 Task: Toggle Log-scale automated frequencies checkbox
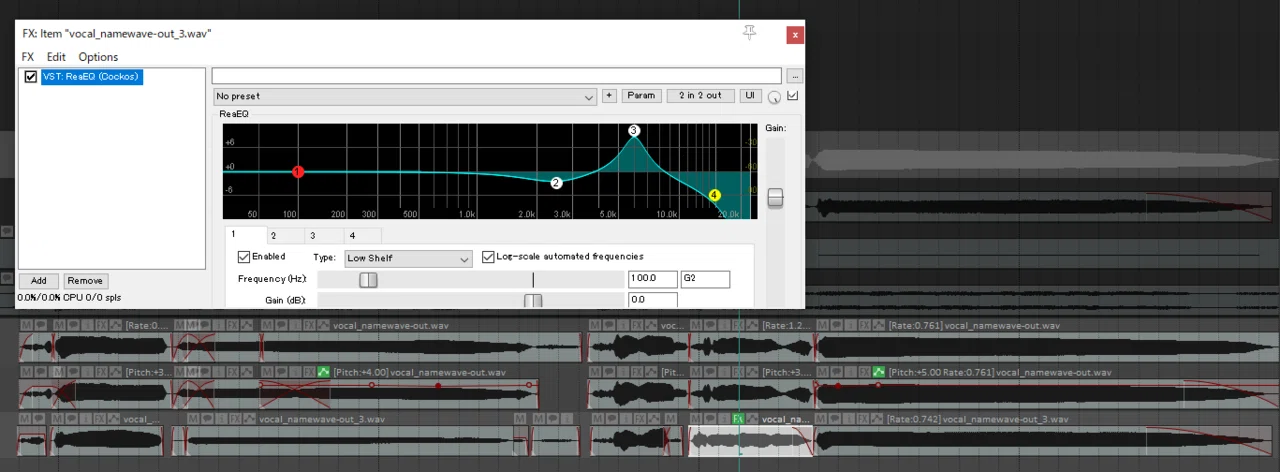click(x=488, y=257)
